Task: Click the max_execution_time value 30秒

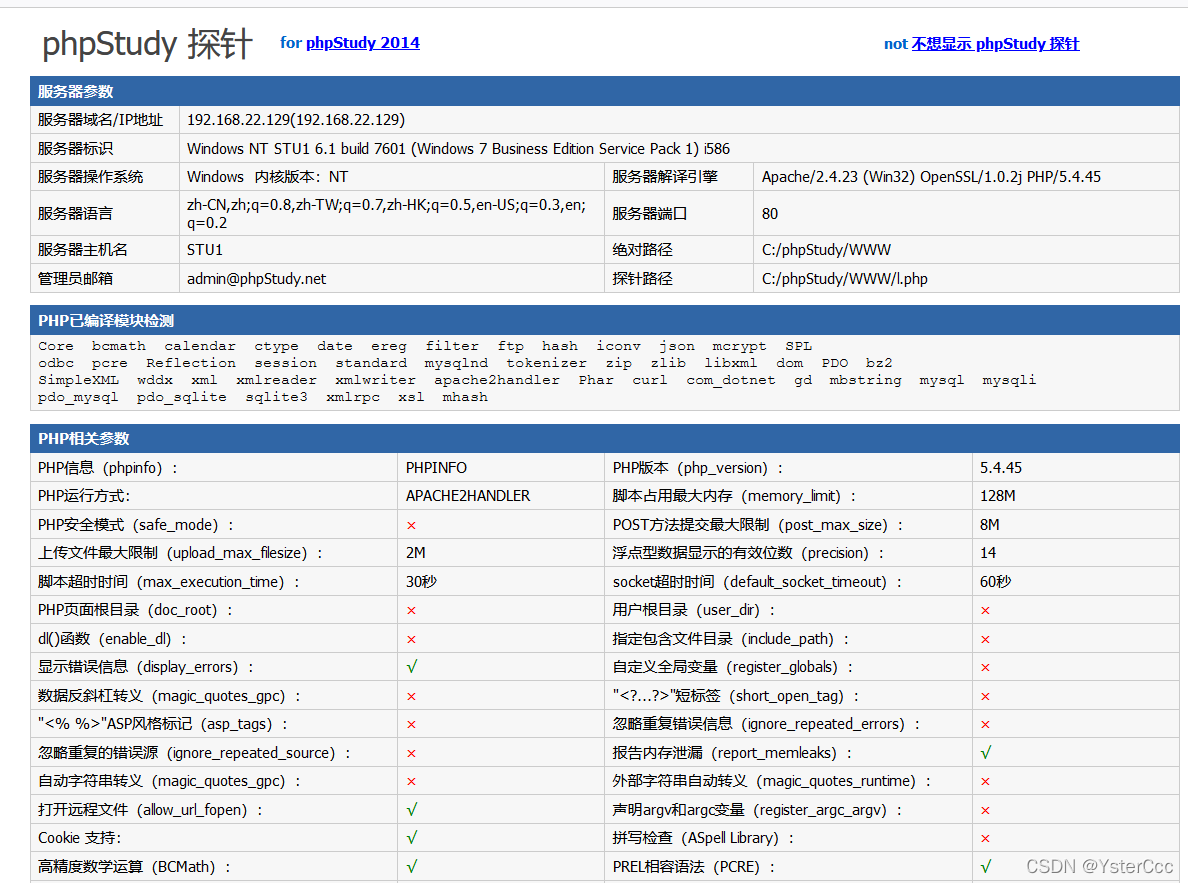Action: coord(420,581)
